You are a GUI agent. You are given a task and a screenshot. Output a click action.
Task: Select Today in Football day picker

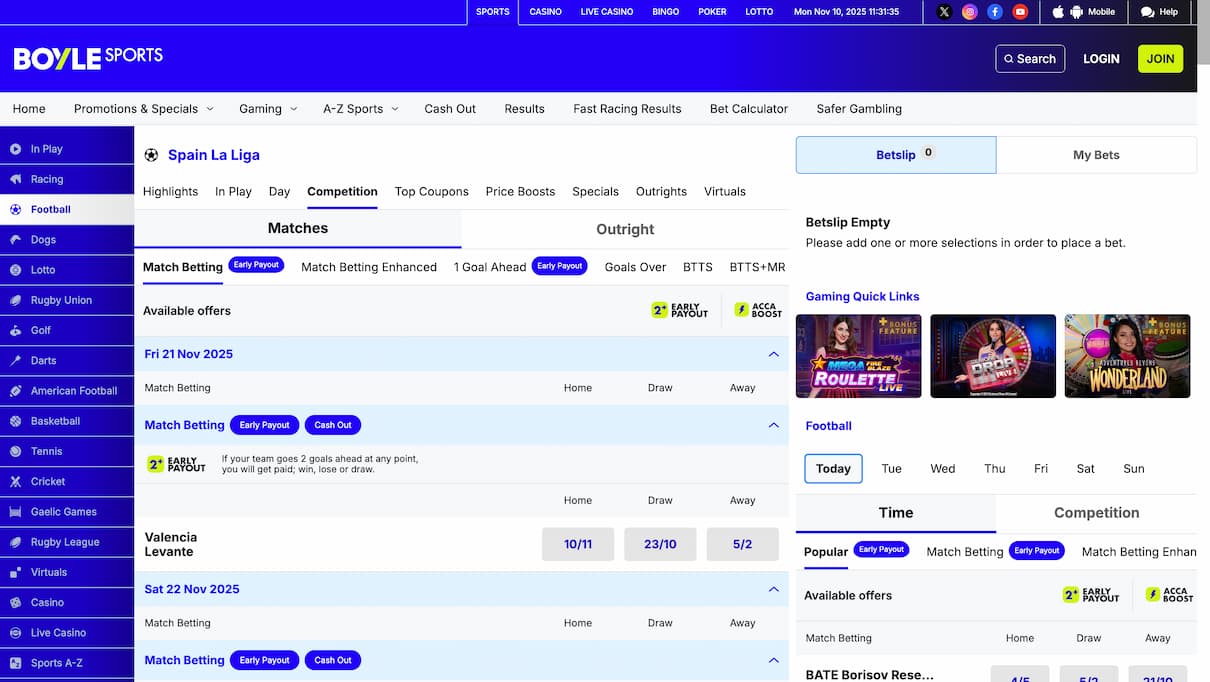833,469
